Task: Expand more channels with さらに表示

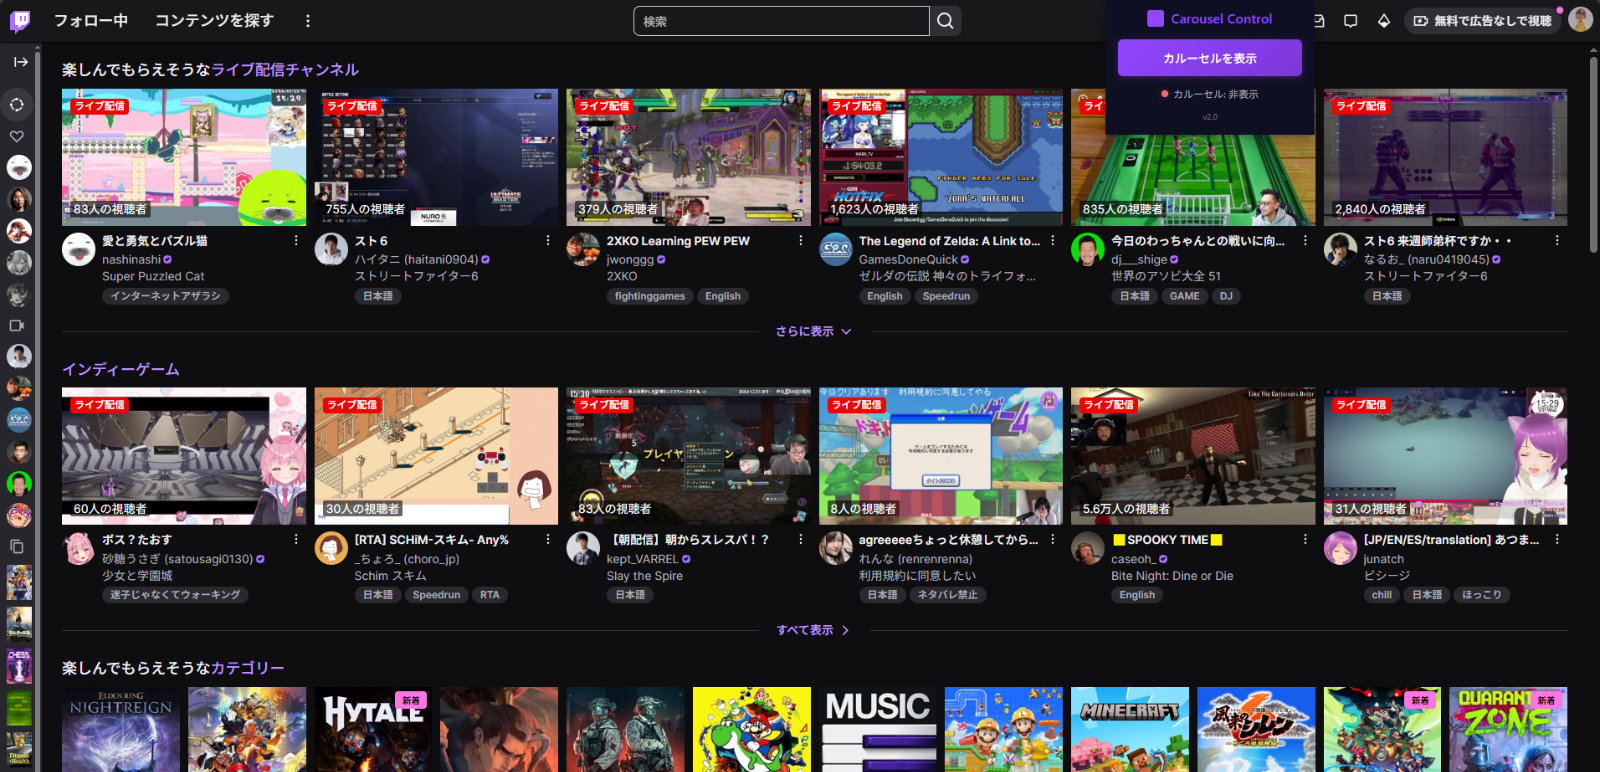Action: [x=813, y=331]
